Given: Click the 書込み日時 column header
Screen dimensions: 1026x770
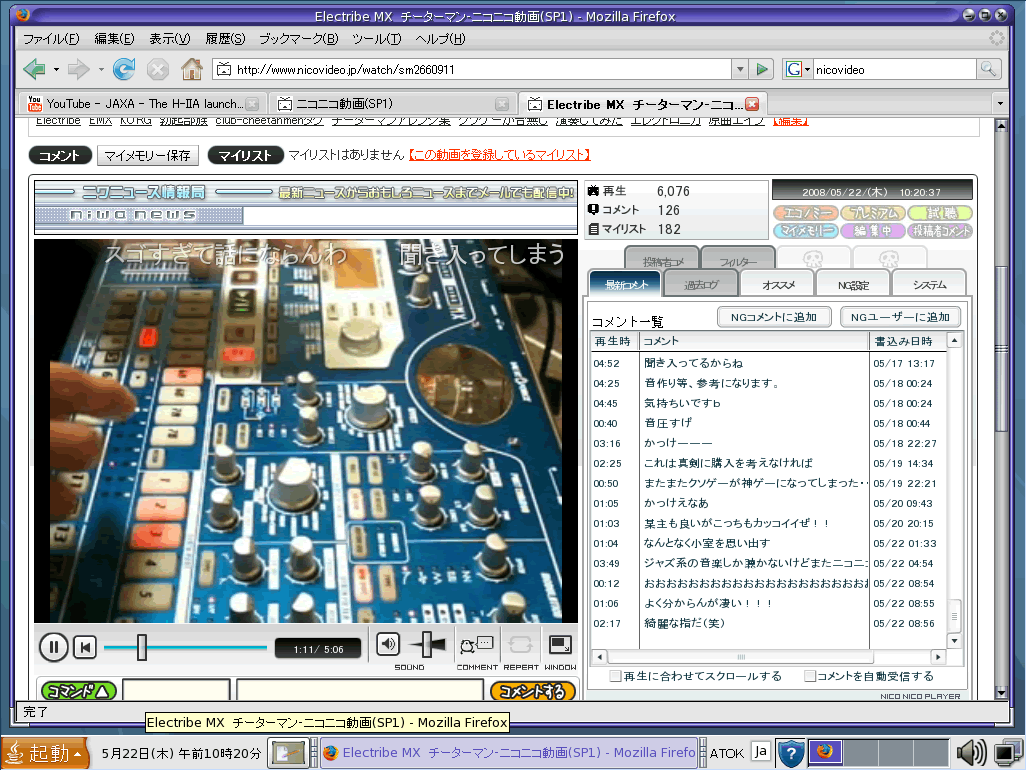Looking at the screenshot, I should (x=908, y=341).
